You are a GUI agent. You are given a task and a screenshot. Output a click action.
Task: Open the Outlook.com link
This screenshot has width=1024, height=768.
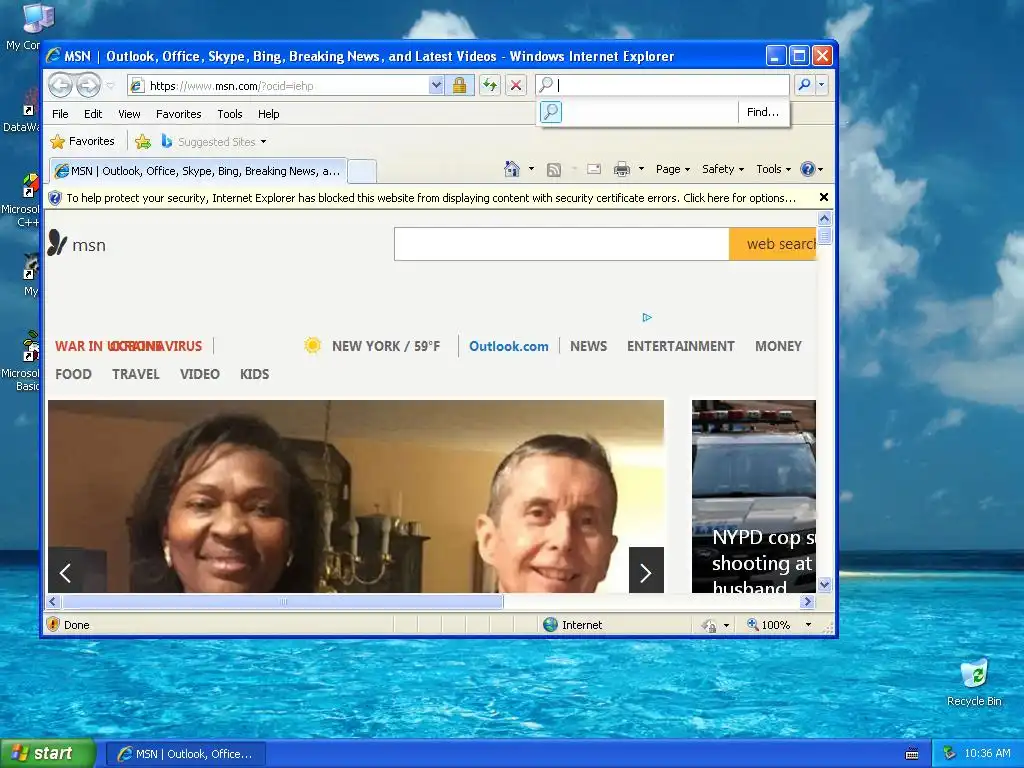[509, 346]
